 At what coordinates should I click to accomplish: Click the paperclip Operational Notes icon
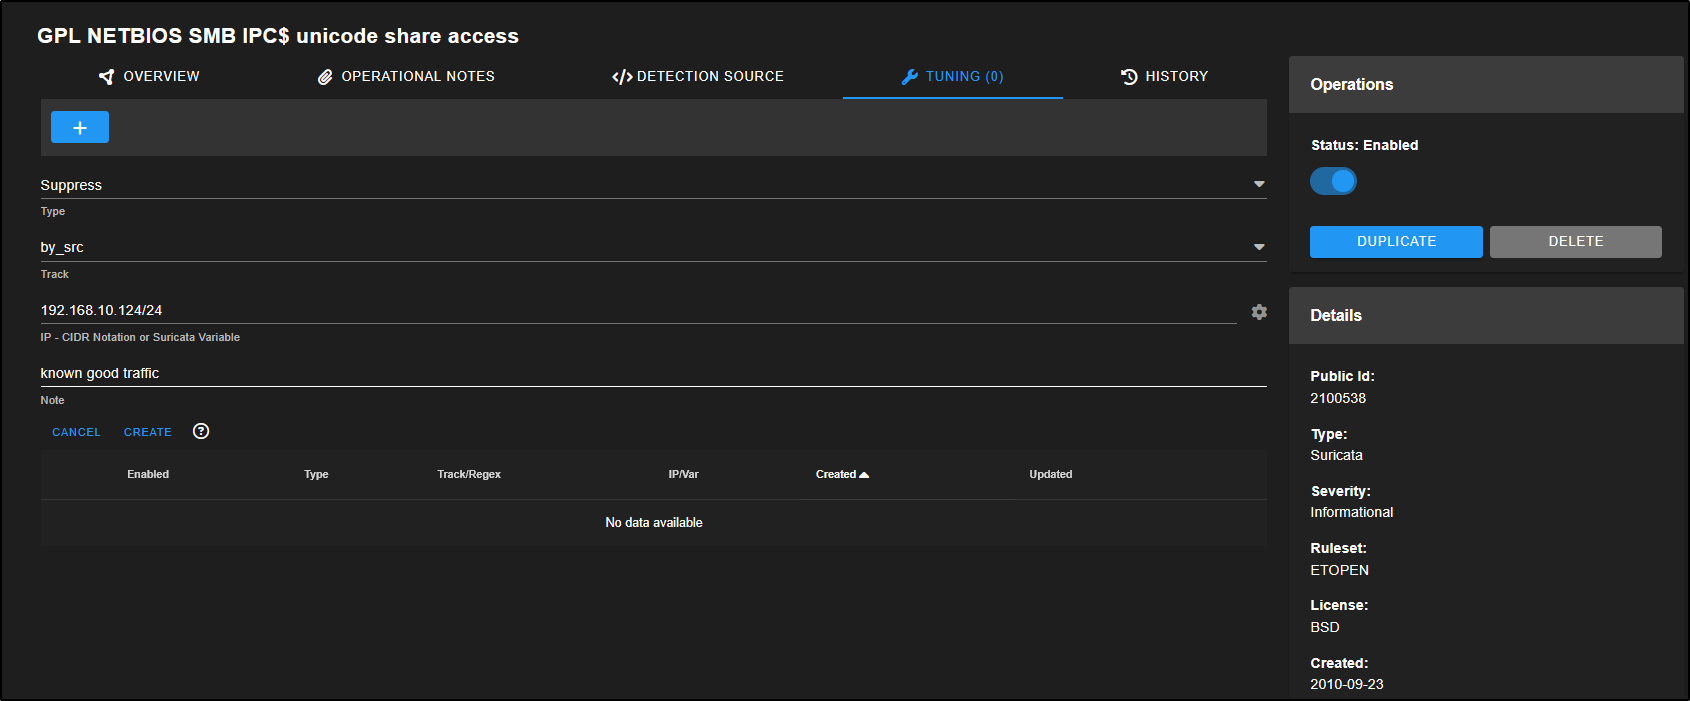coord(325,77)
